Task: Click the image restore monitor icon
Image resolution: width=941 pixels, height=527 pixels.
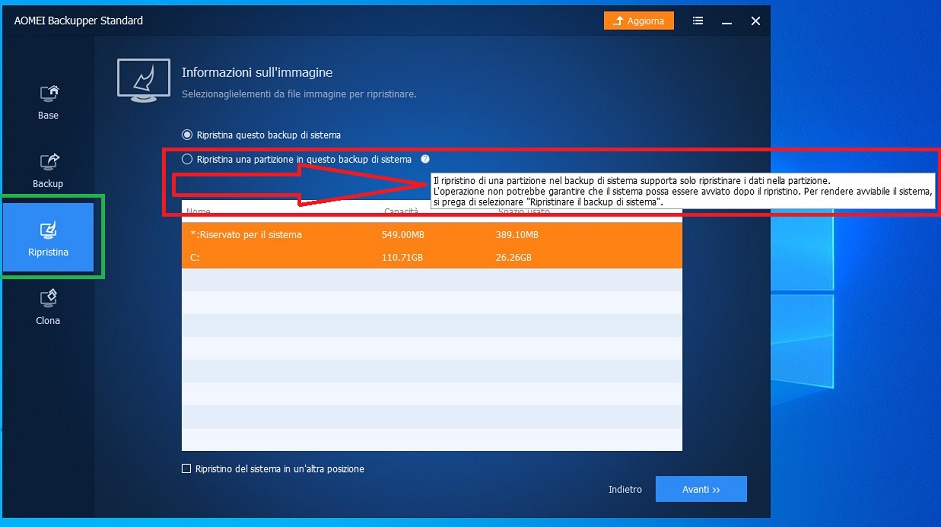Action: (143, 80)
